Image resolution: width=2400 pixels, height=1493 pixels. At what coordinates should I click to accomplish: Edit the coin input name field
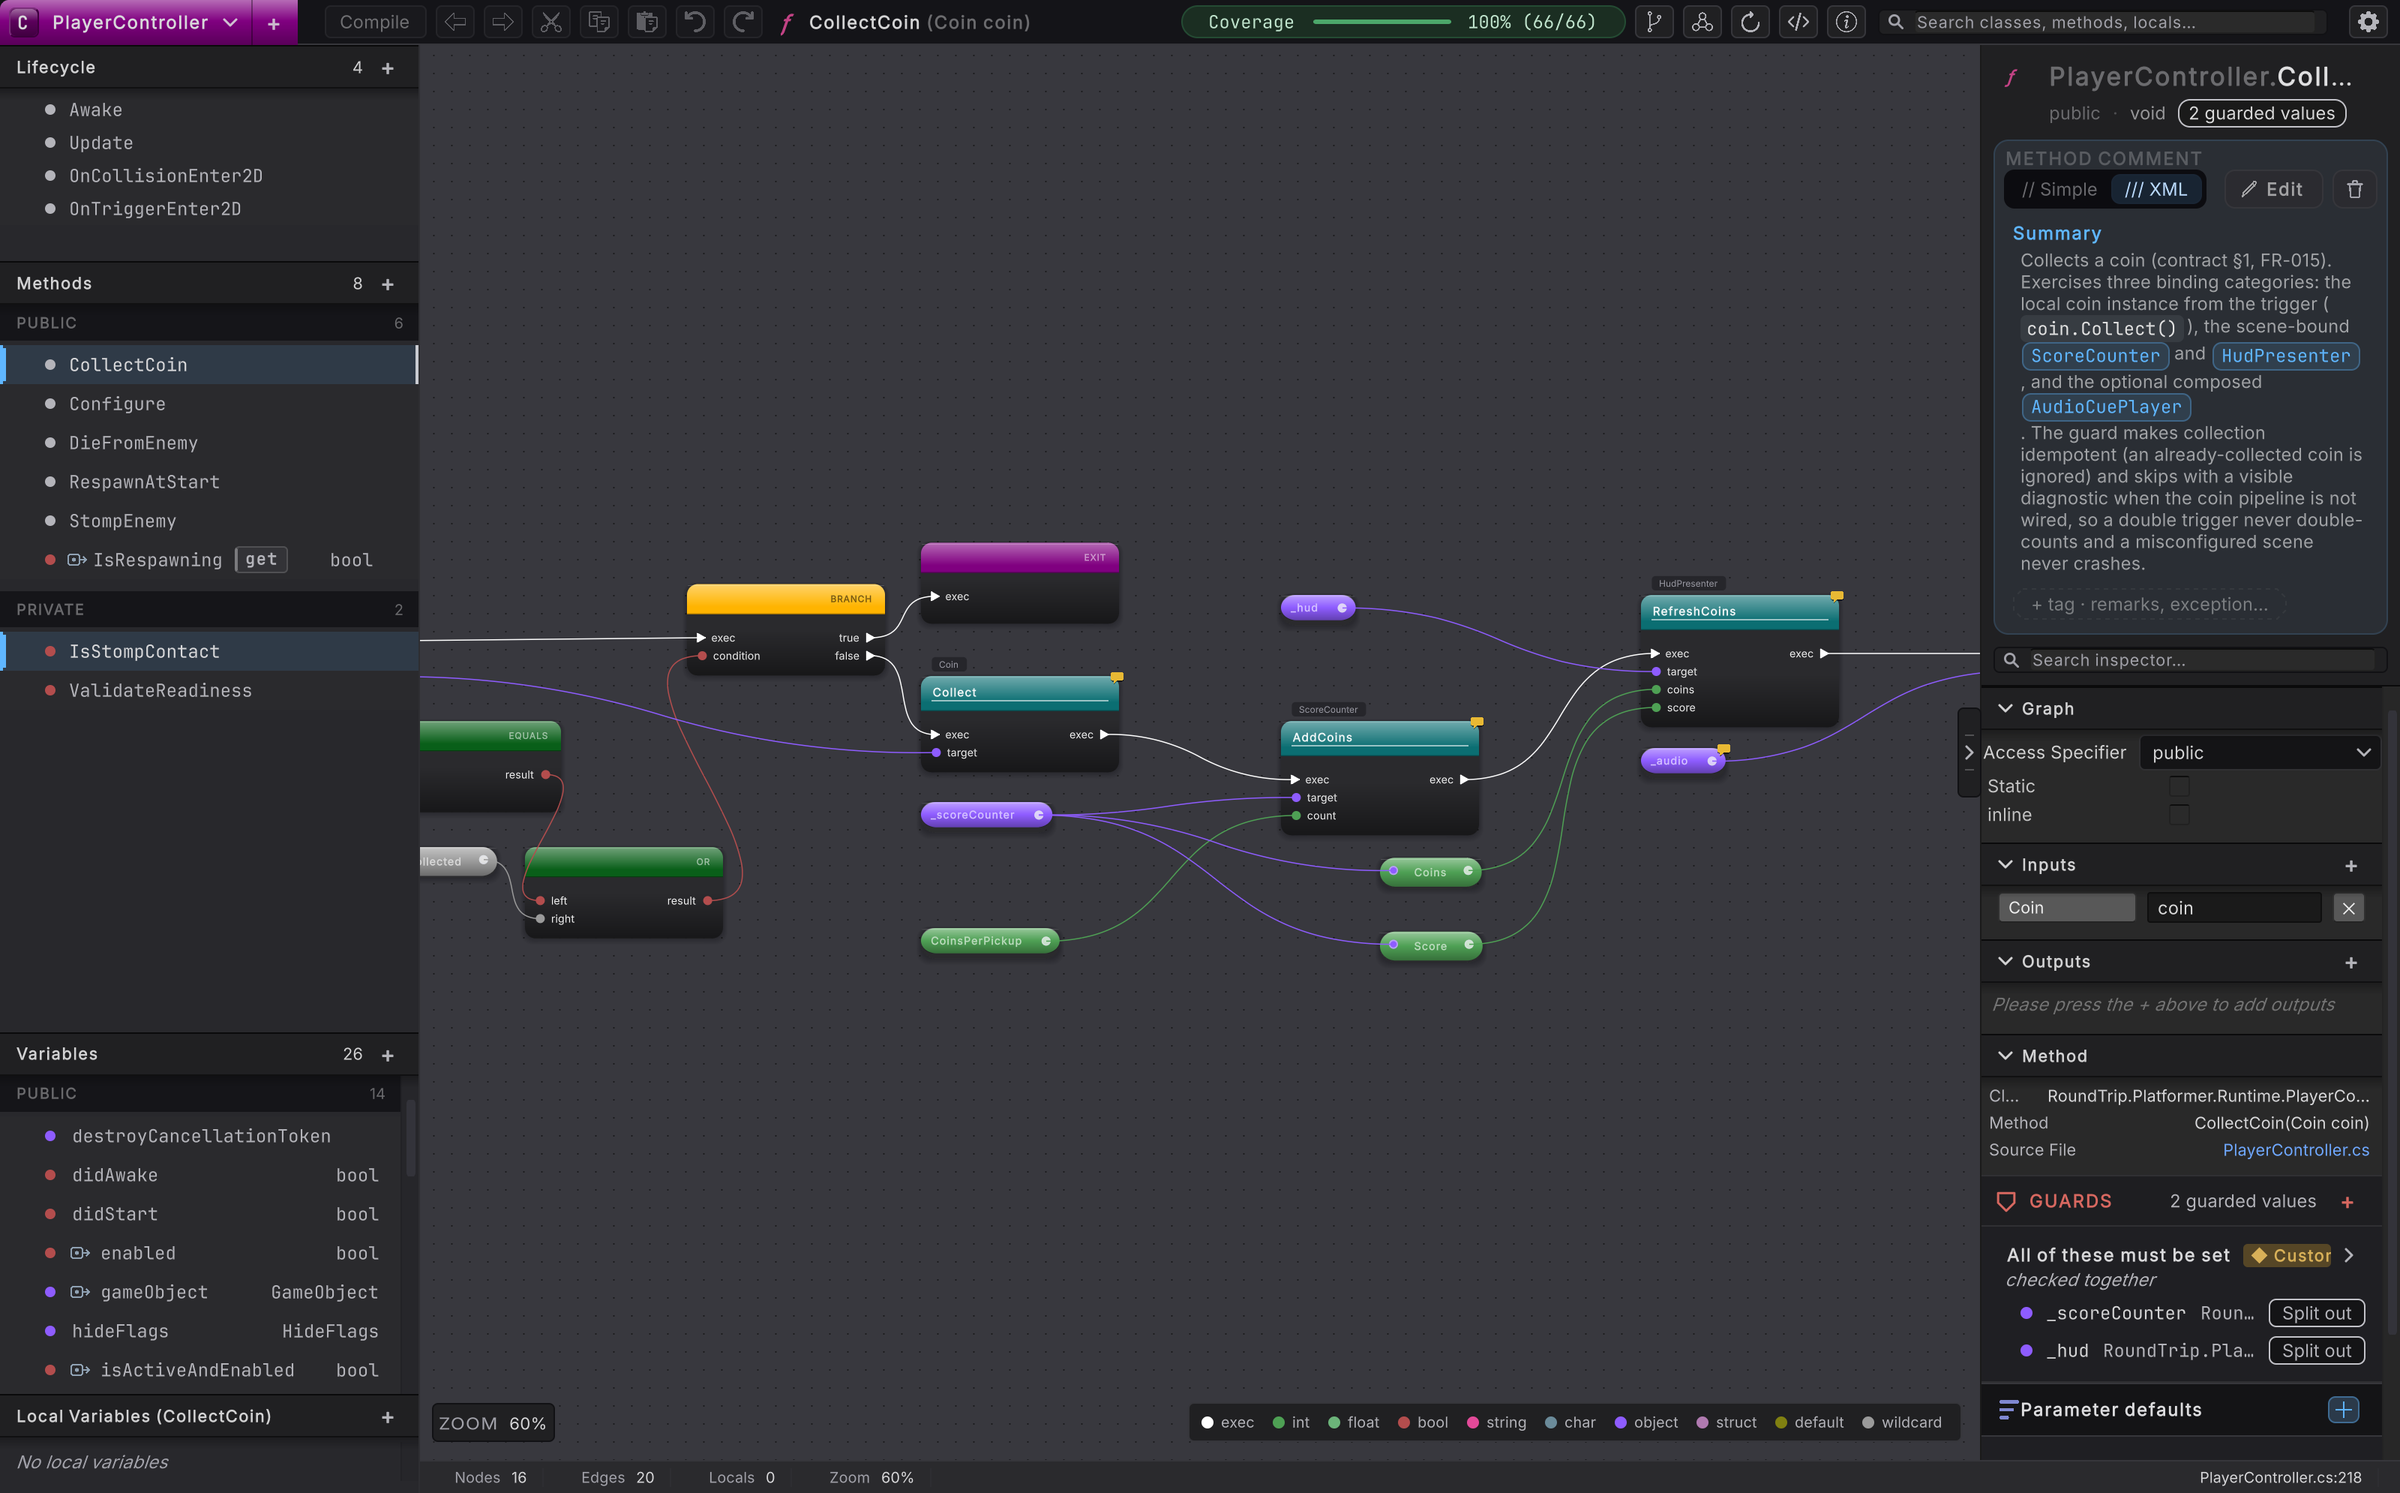(x=2233, y=908)
